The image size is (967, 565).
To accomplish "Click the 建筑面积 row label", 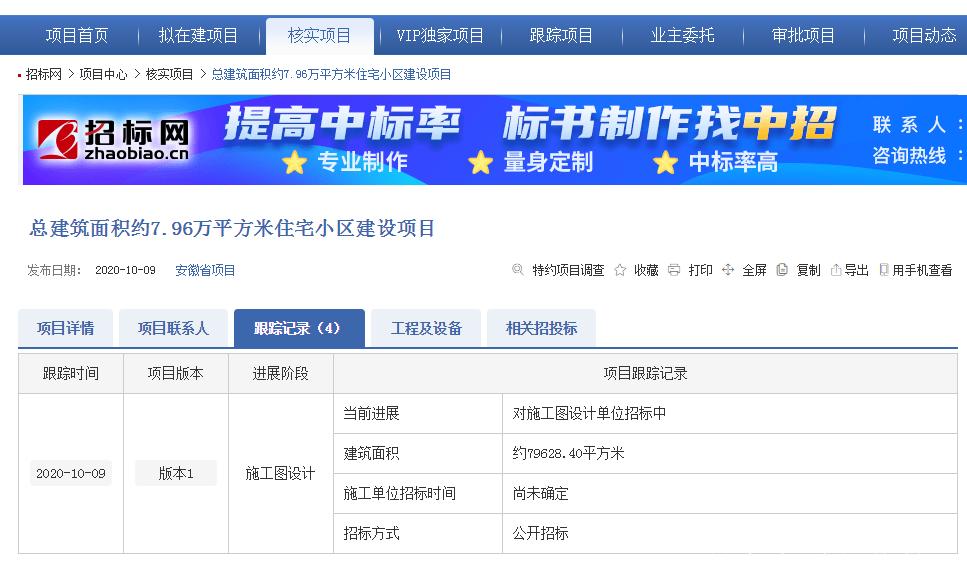I will coord(371,453).
